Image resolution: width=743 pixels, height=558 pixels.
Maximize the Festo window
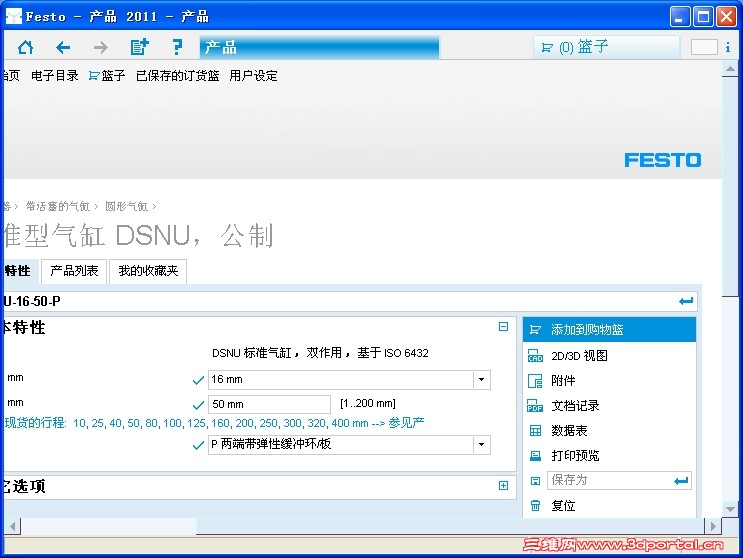point(703,17)
